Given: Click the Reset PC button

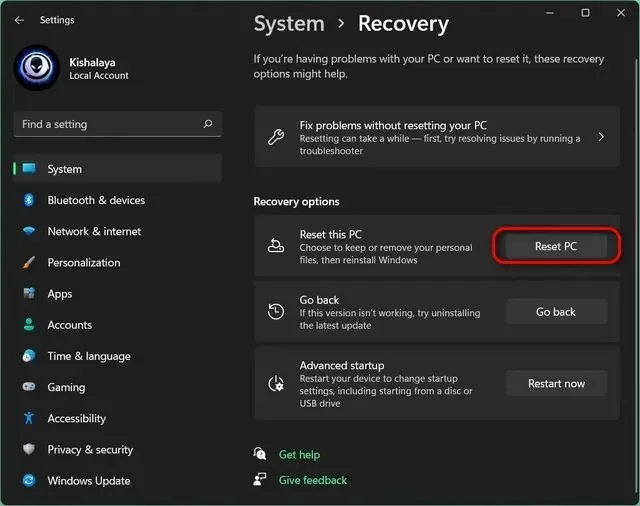Looking at the screenshot, I should tap(556, 246).
